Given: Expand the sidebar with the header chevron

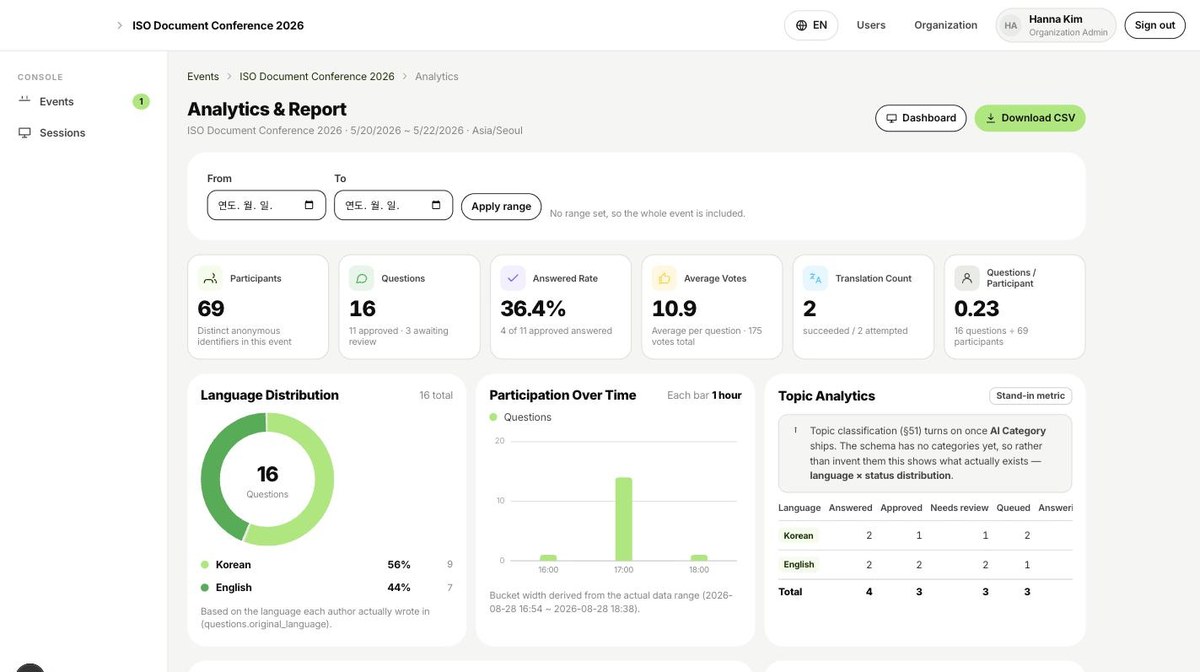Looking at the screenshot, I should point(120,25).
